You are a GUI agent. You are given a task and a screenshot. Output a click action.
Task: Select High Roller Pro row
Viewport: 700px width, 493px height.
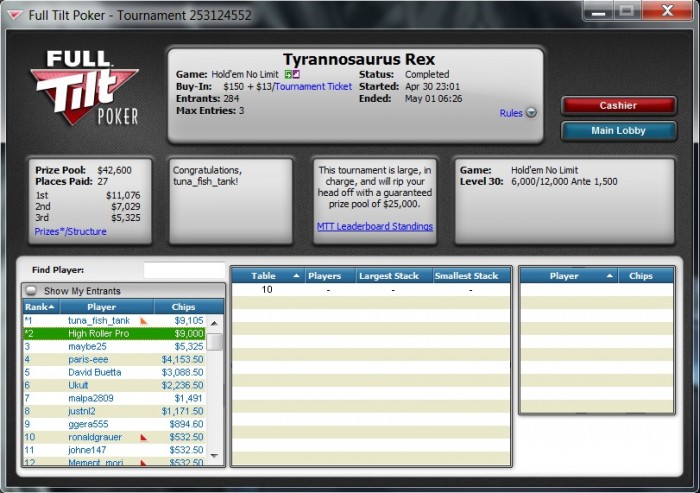tap(114, 334)
